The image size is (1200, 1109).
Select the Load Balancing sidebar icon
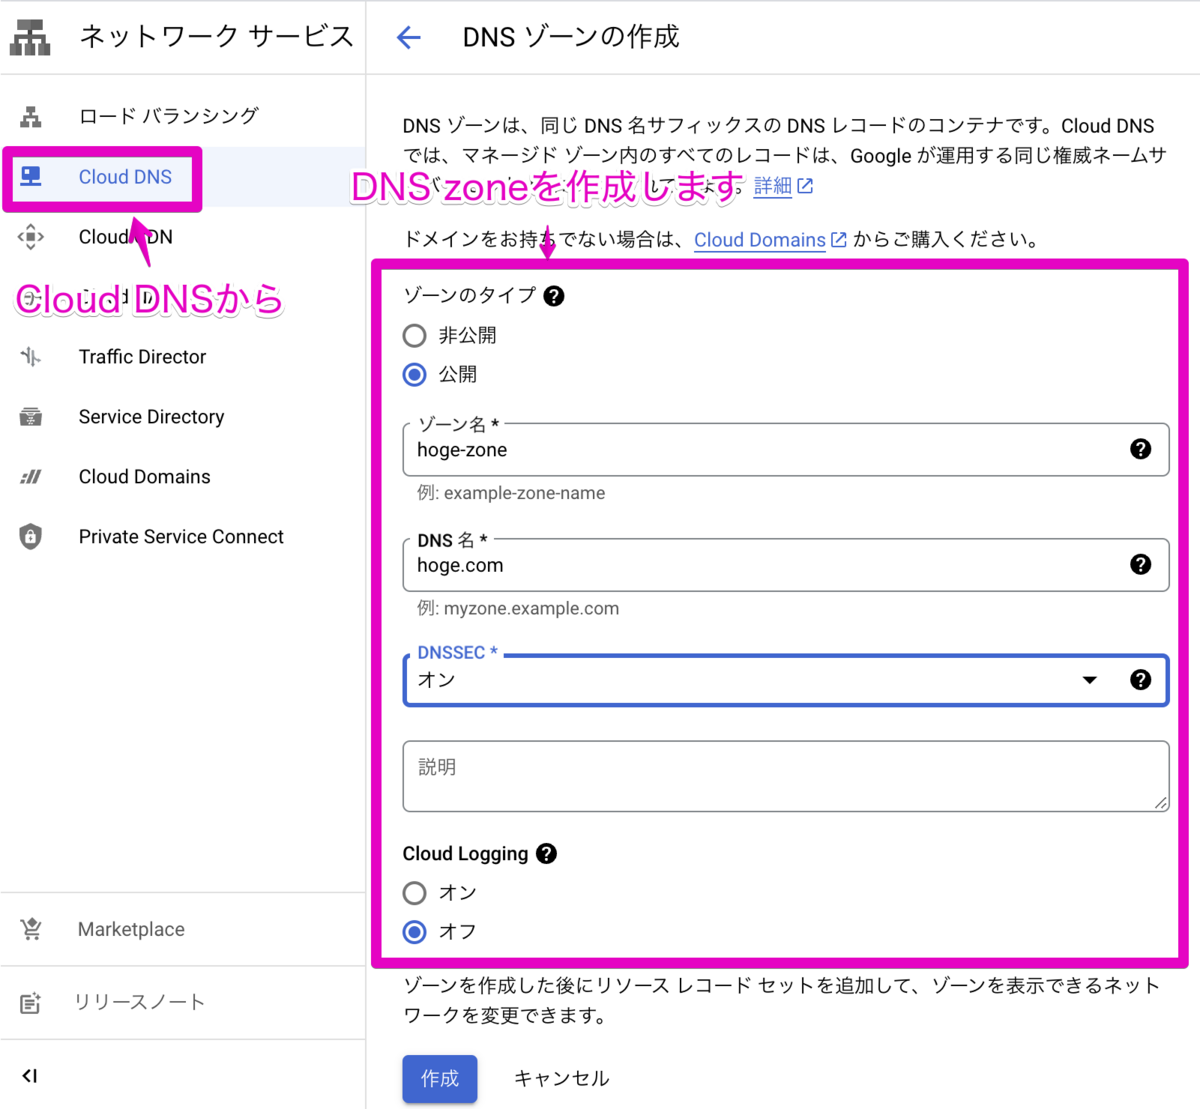pyautogui.click(x=31, y=116)
